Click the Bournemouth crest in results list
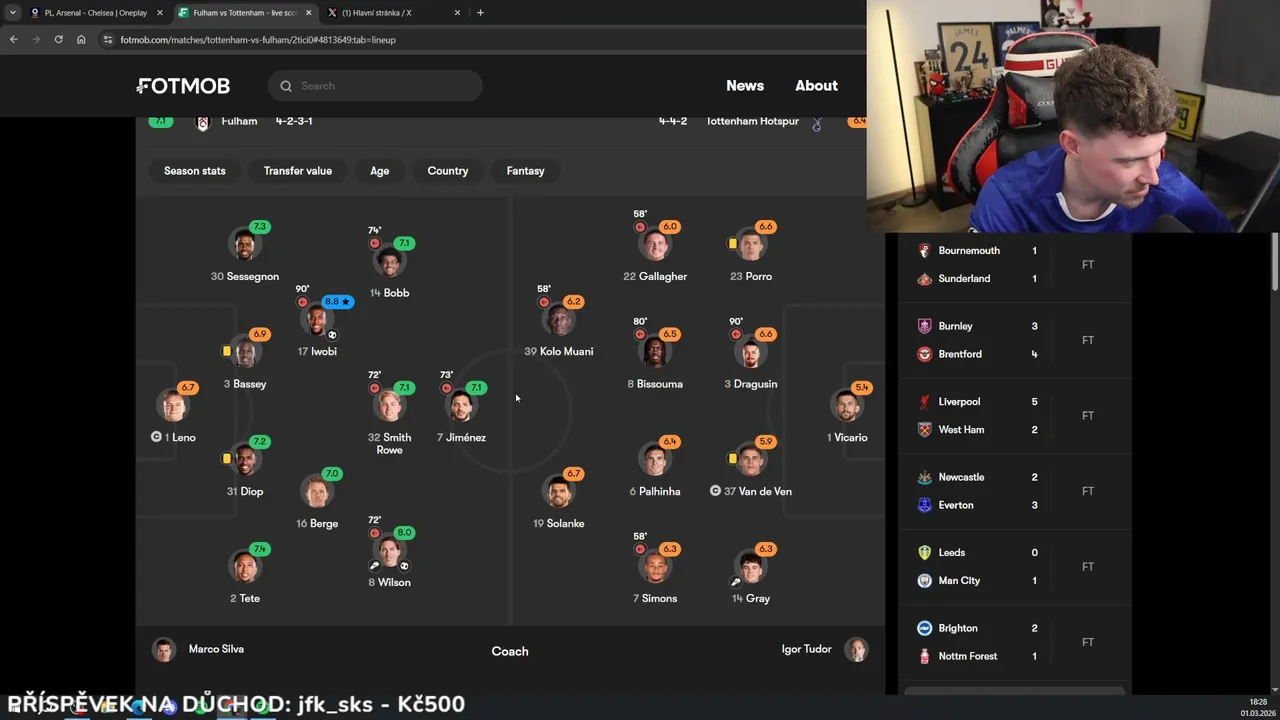The image size is (1280, 720). coord(924,251)
